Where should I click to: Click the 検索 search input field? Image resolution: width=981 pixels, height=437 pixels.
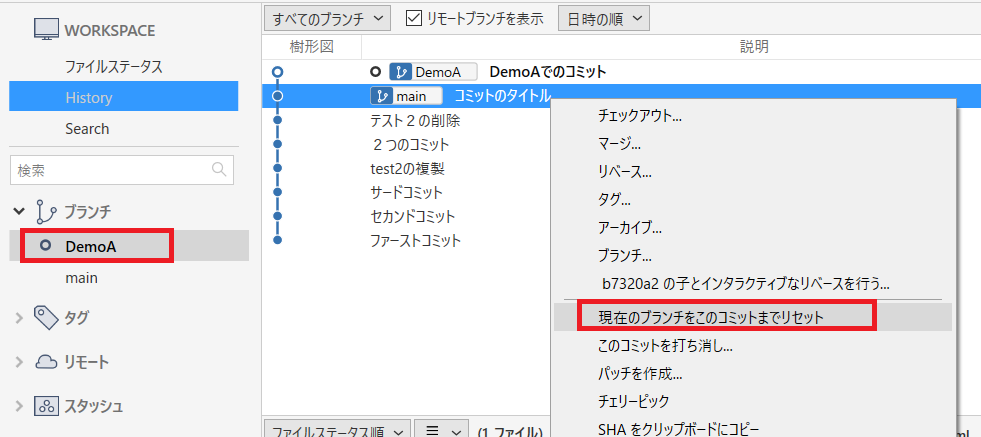point(110,171)
